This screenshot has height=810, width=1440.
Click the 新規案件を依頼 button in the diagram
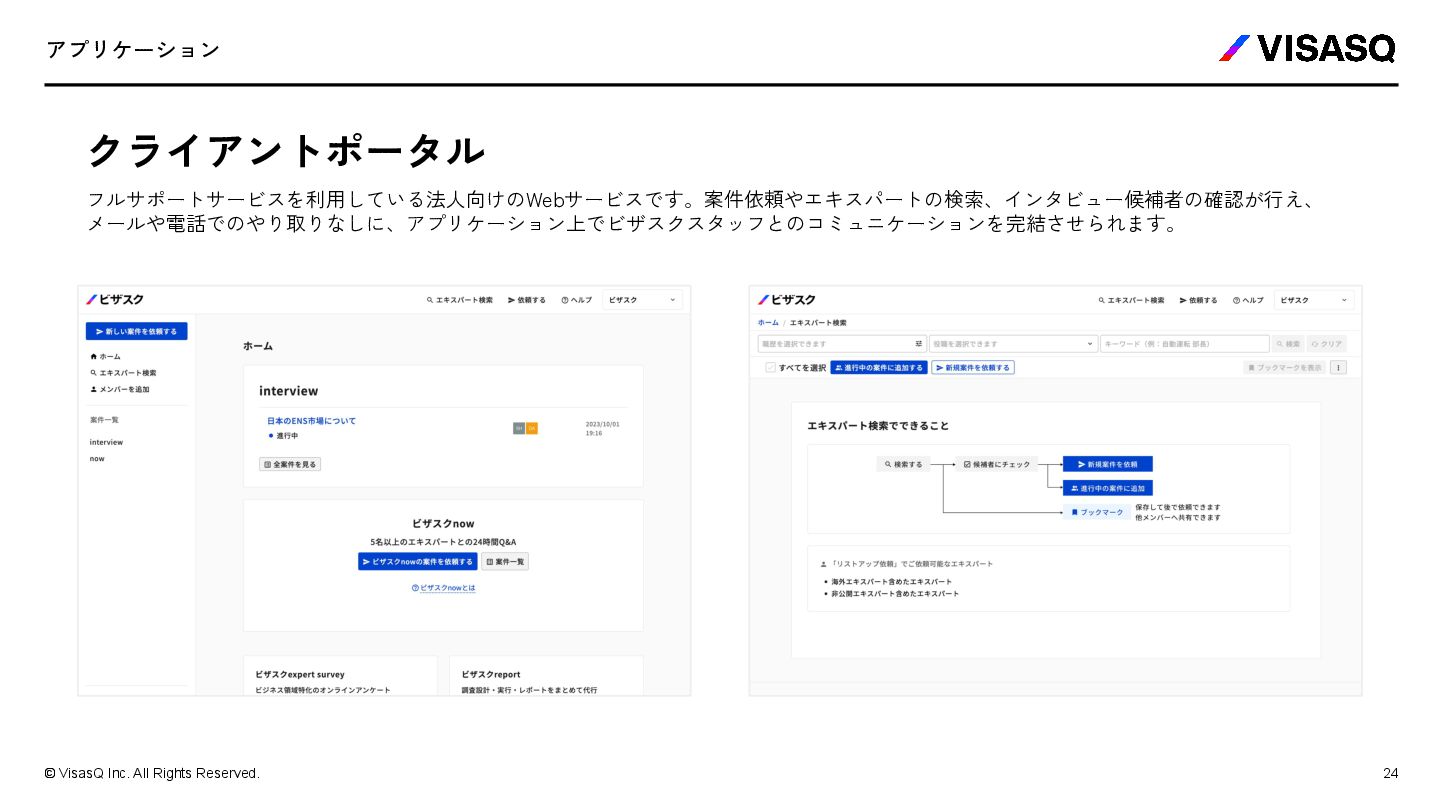point(1107,464)
